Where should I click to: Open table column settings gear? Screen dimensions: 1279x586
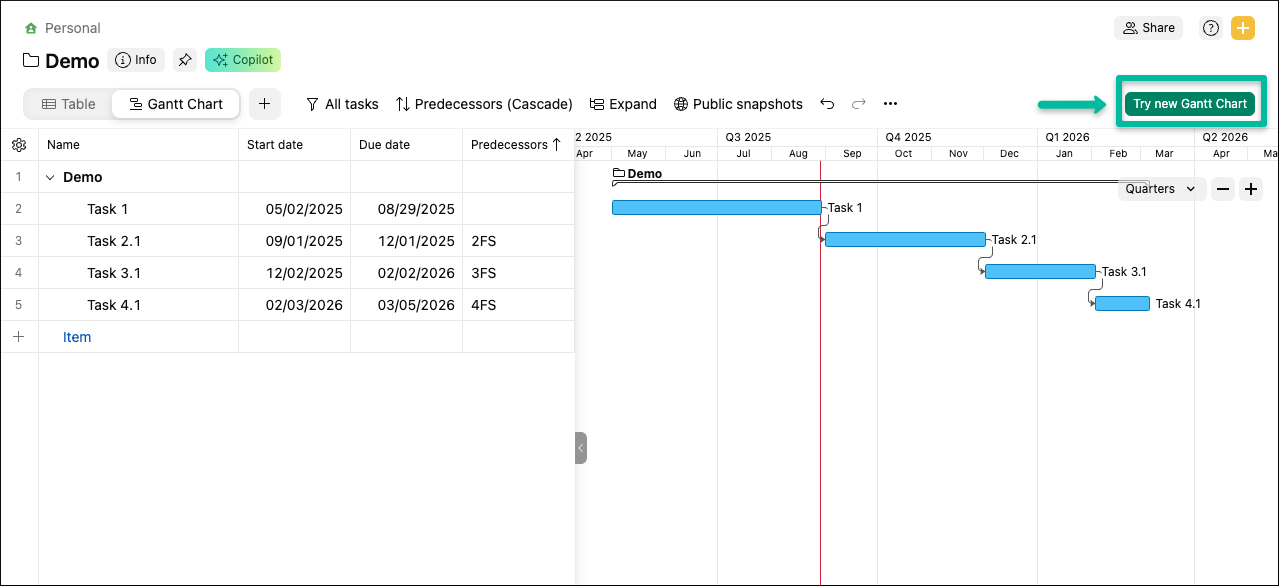[19, 145]
